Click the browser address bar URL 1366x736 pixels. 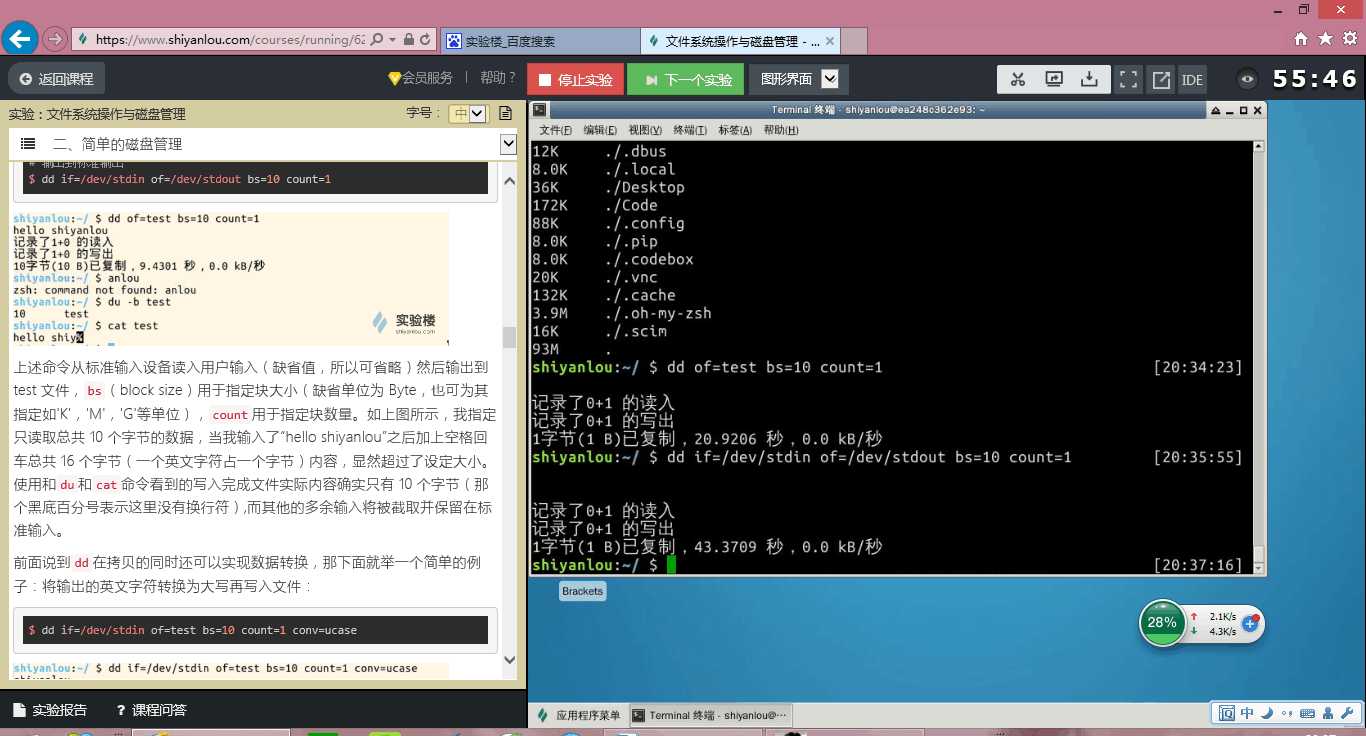click(x=230, y=40)
